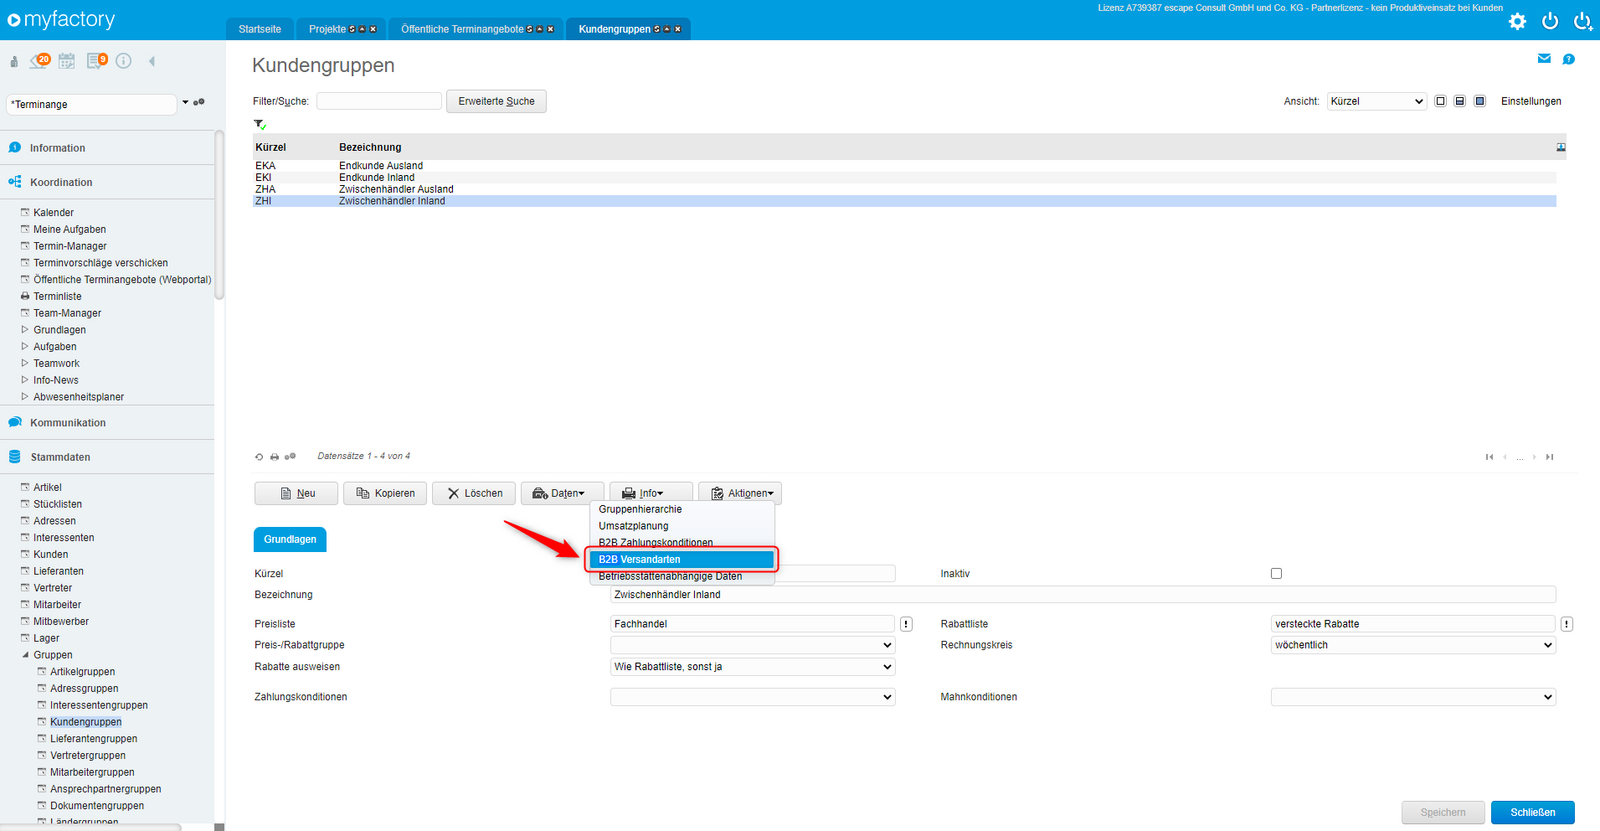Toggle the Inaktiv checkbox
Screen dimensions: 1600x831
tap(1276, 574)
